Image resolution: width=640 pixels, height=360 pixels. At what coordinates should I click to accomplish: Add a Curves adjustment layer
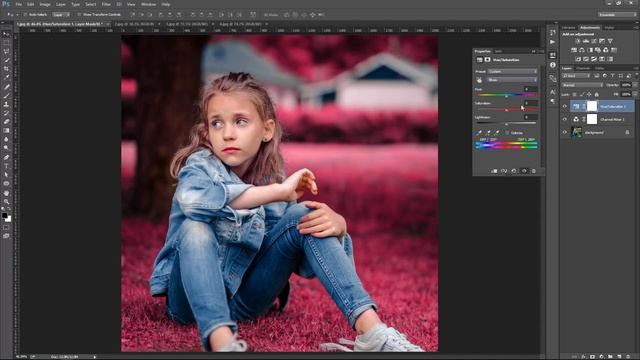(594, 41)
